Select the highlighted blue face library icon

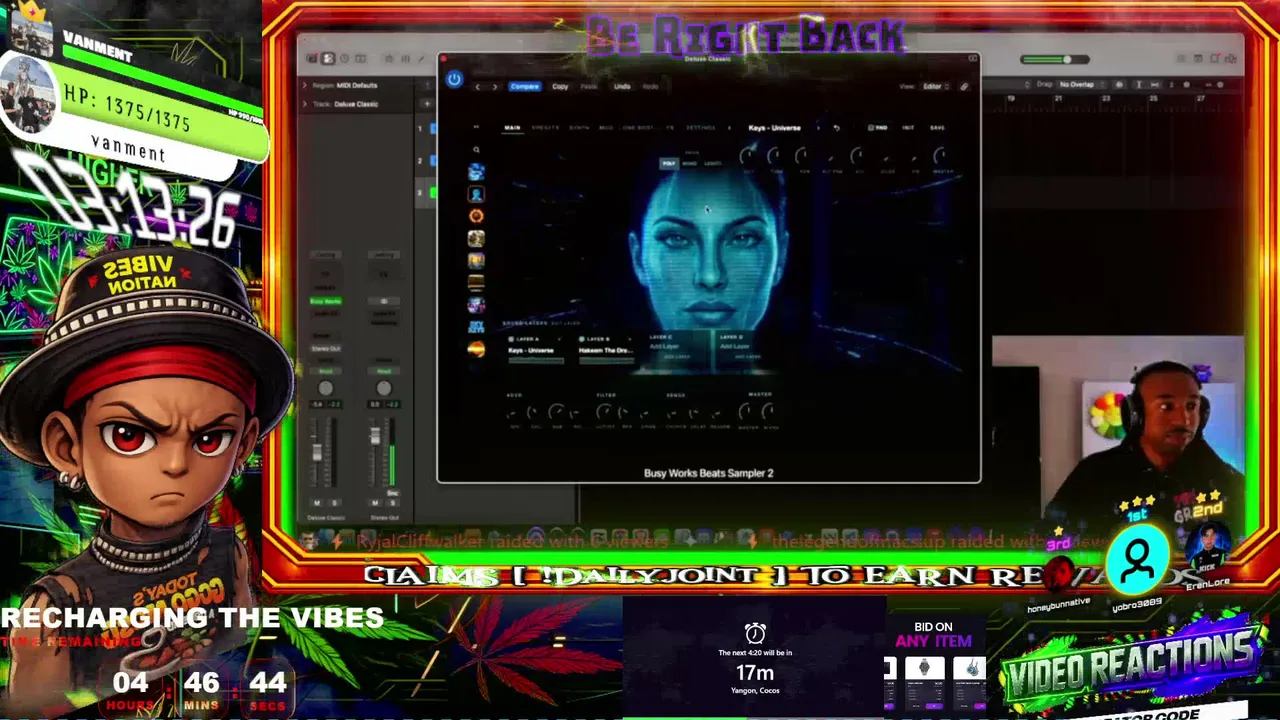pos(476,194)
